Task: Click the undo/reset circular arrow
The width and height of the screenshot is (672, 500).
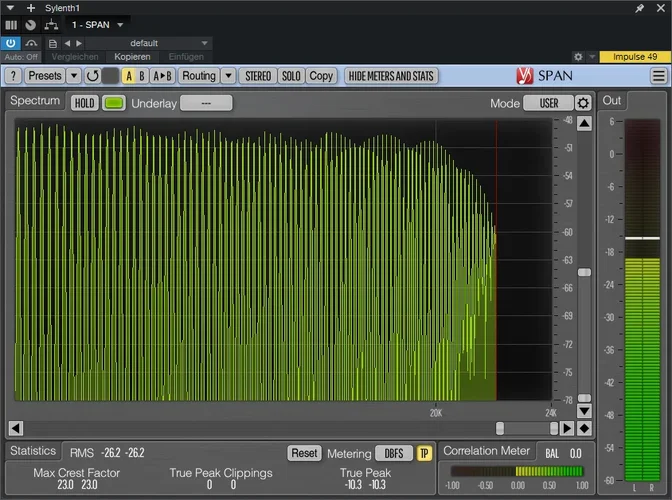Action: point(92,76)
